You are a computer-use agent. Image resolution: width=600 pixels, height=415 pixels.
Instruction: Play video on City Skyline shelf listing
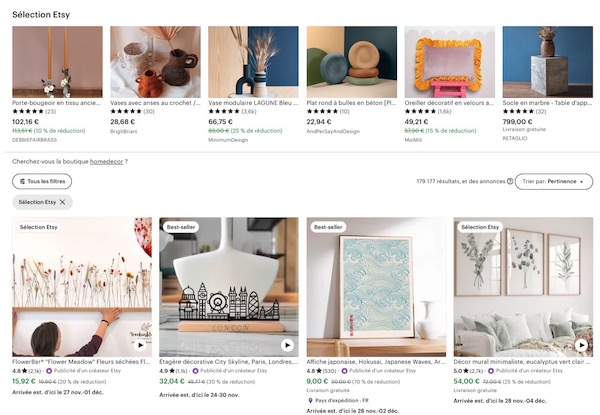(x=287, y=344)
